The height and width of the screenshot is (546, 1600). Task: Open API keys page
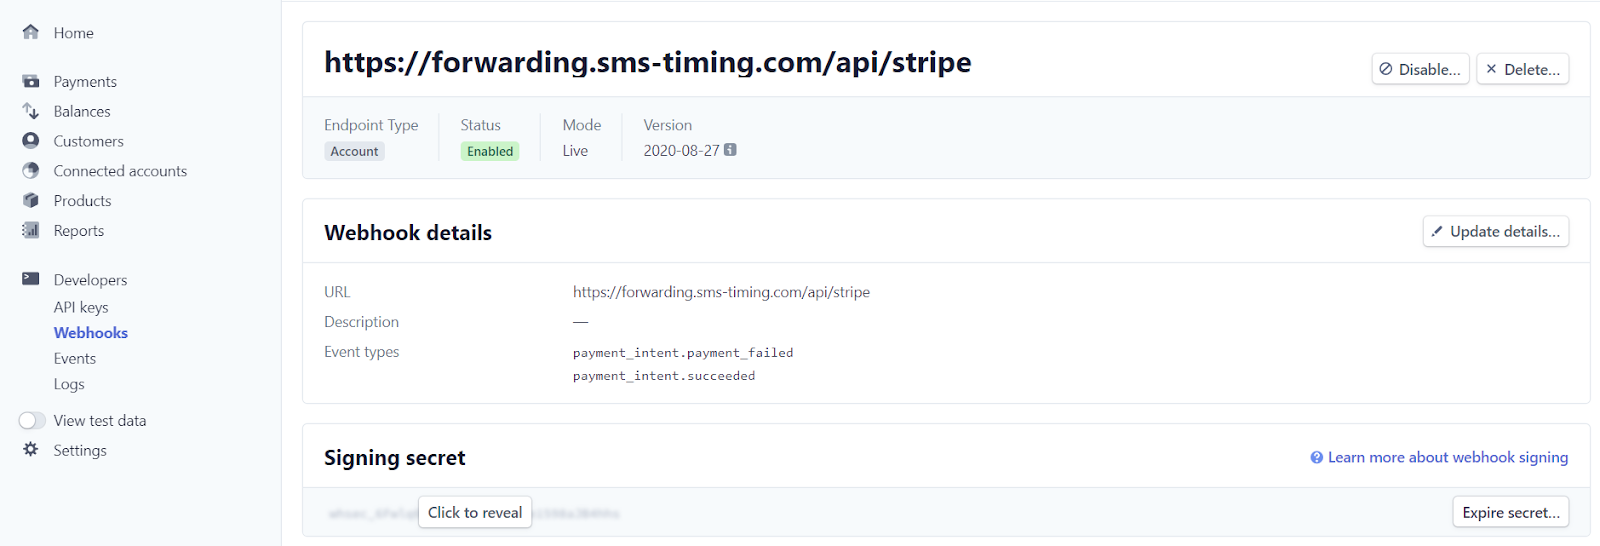pyautogui.click(x=81, y=307)
